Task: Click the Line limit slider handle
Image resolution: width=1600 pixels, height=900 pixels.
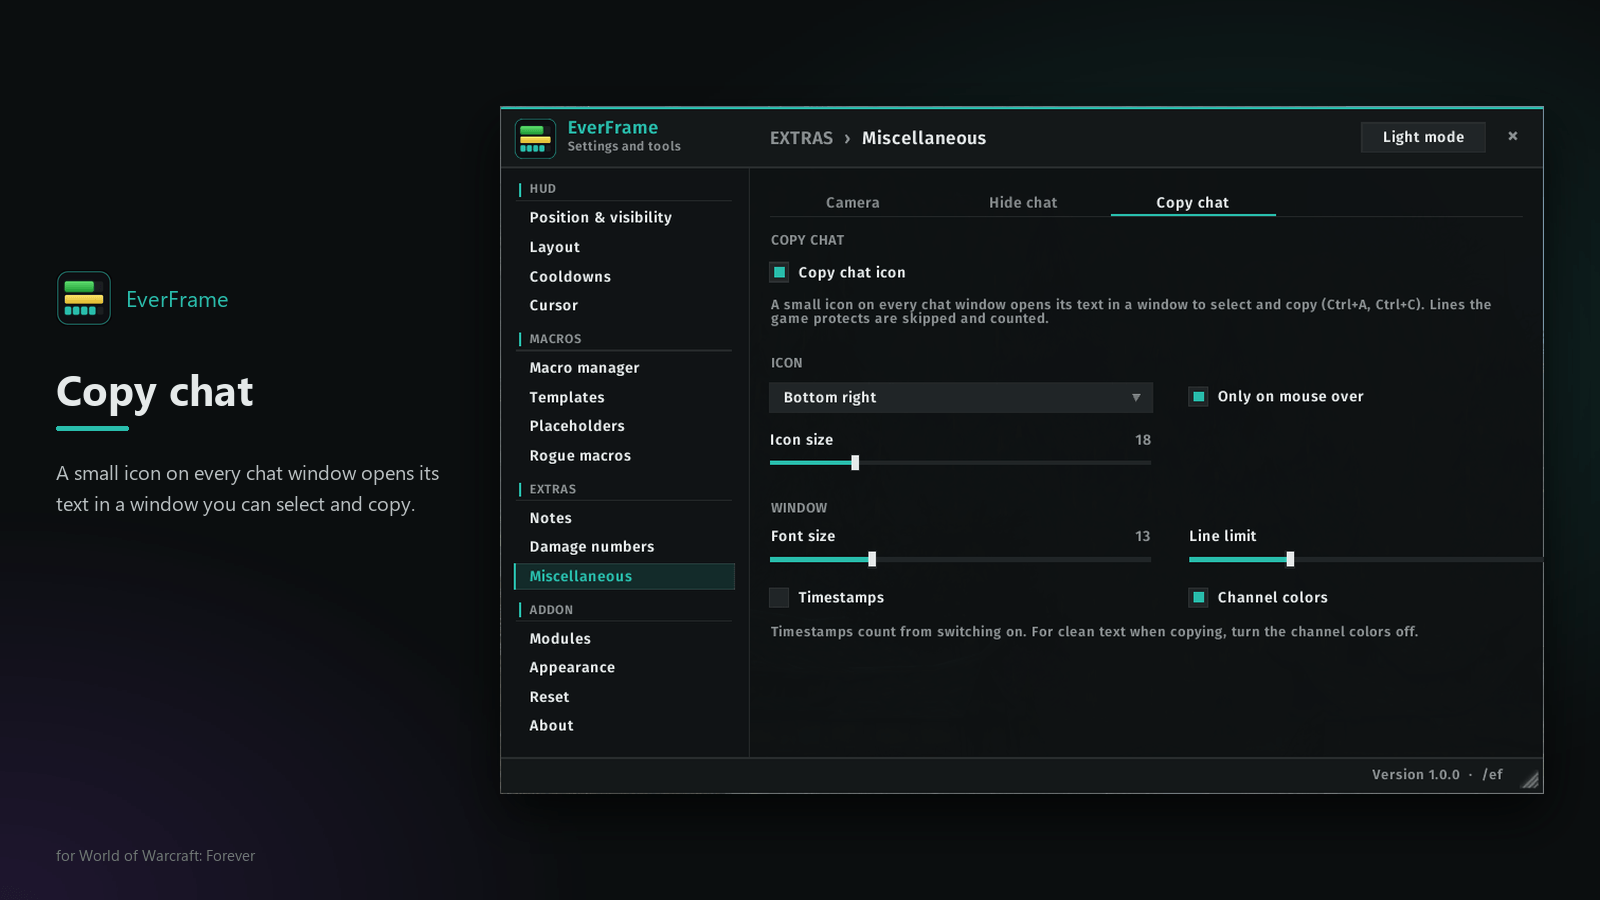Action: (1290, 559)
